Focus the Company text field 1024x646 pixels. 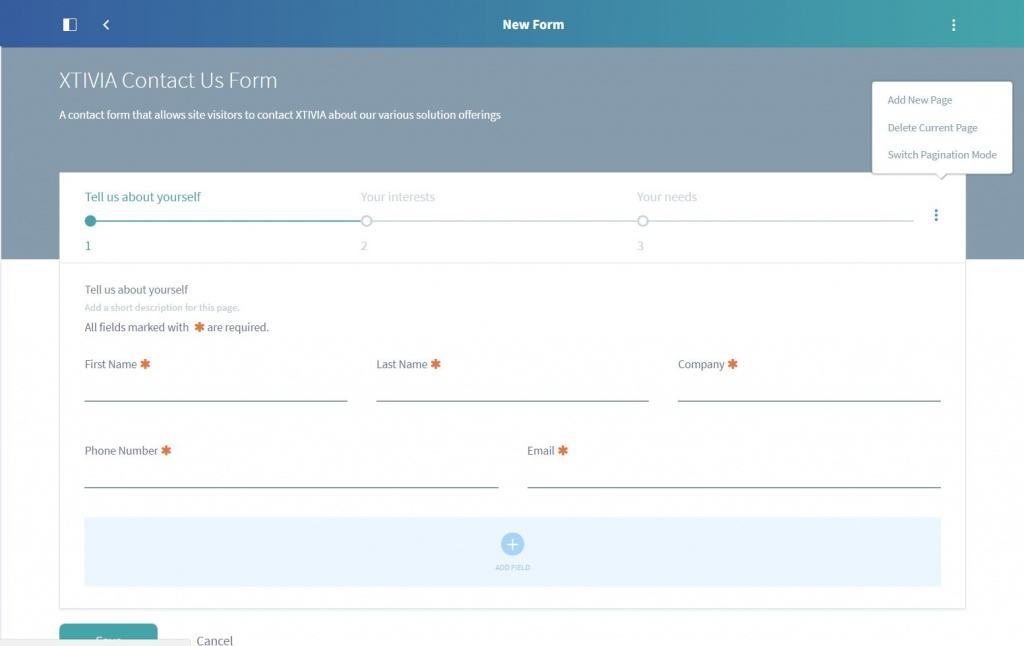808,390
